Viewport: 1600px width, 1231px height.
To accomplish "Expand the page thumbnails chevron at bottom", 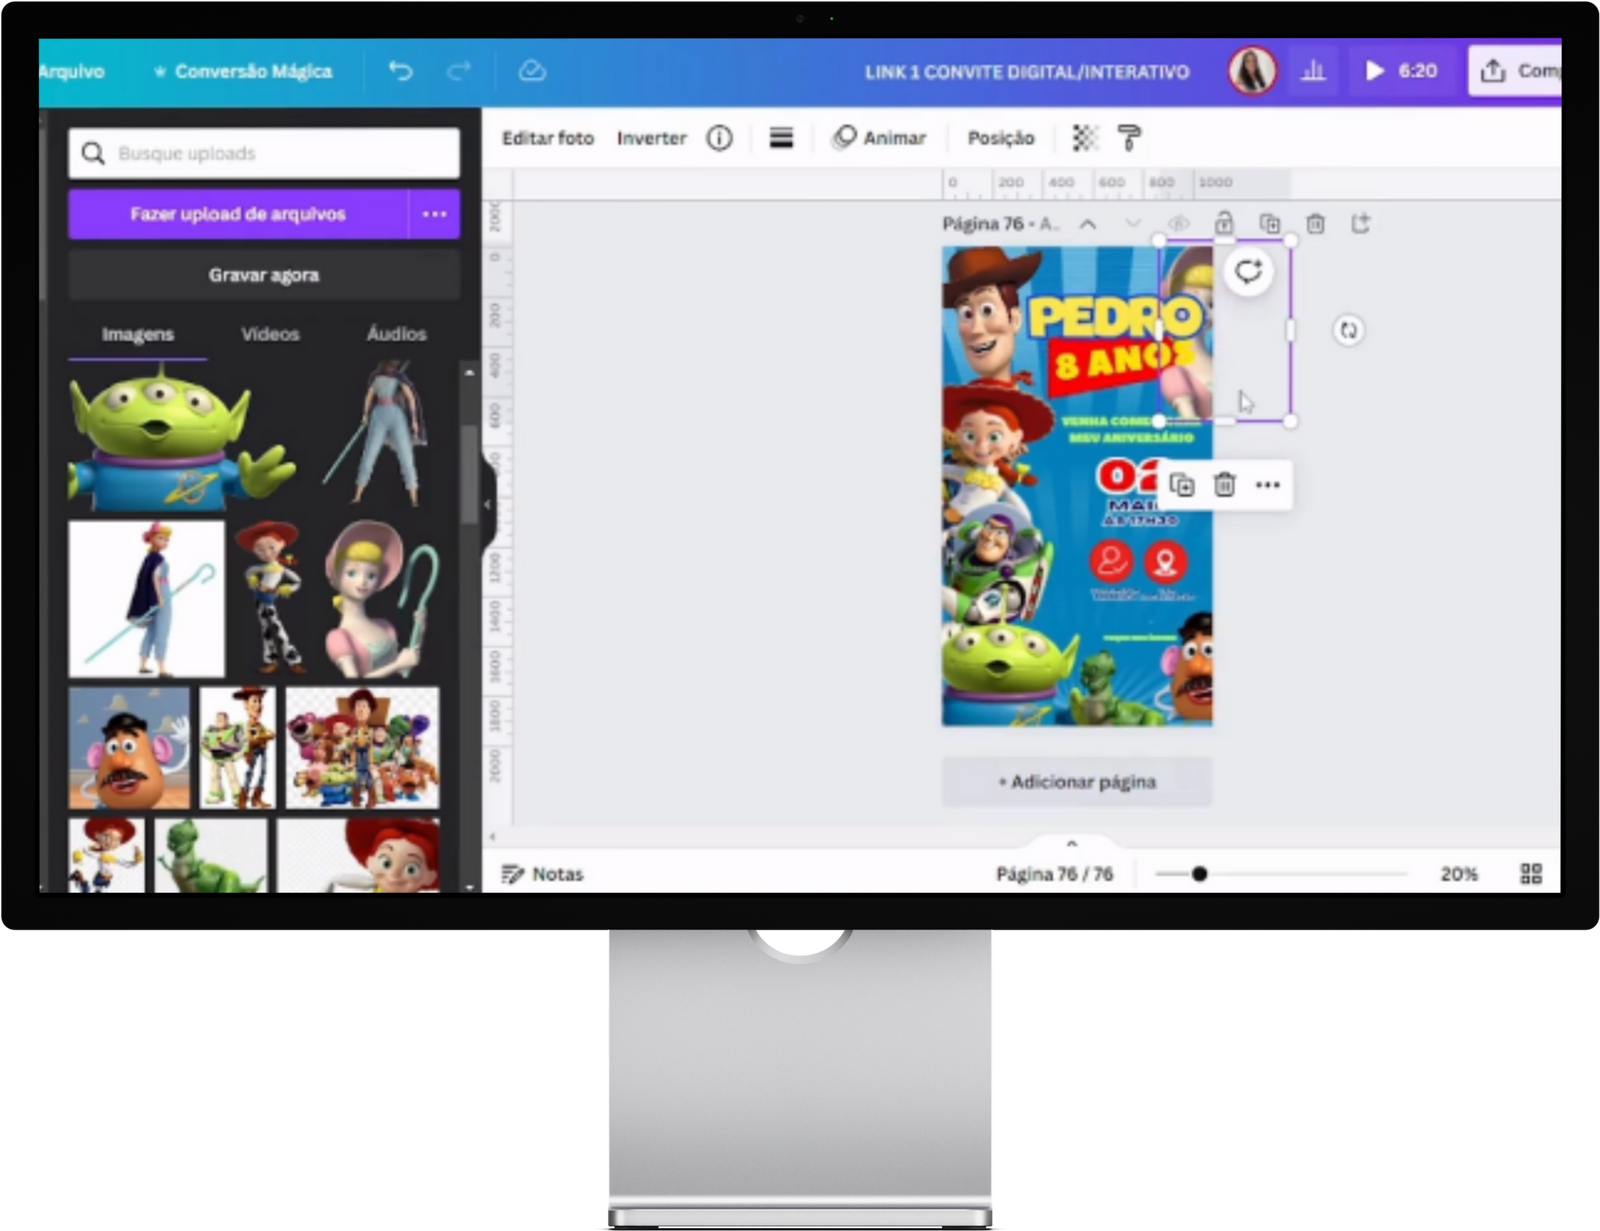I will [1071, 844].
